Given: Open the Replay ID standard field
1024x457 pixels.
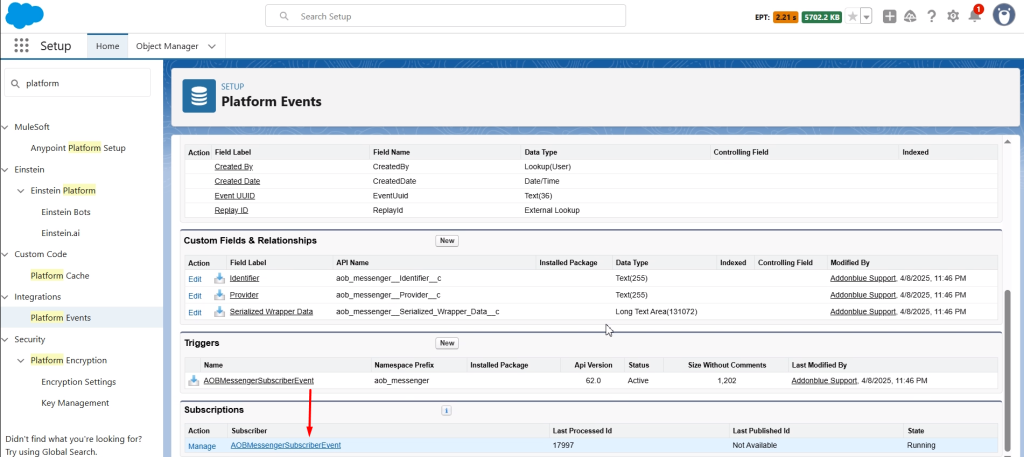Looking at the screenshot, I should tap(231, 210).
